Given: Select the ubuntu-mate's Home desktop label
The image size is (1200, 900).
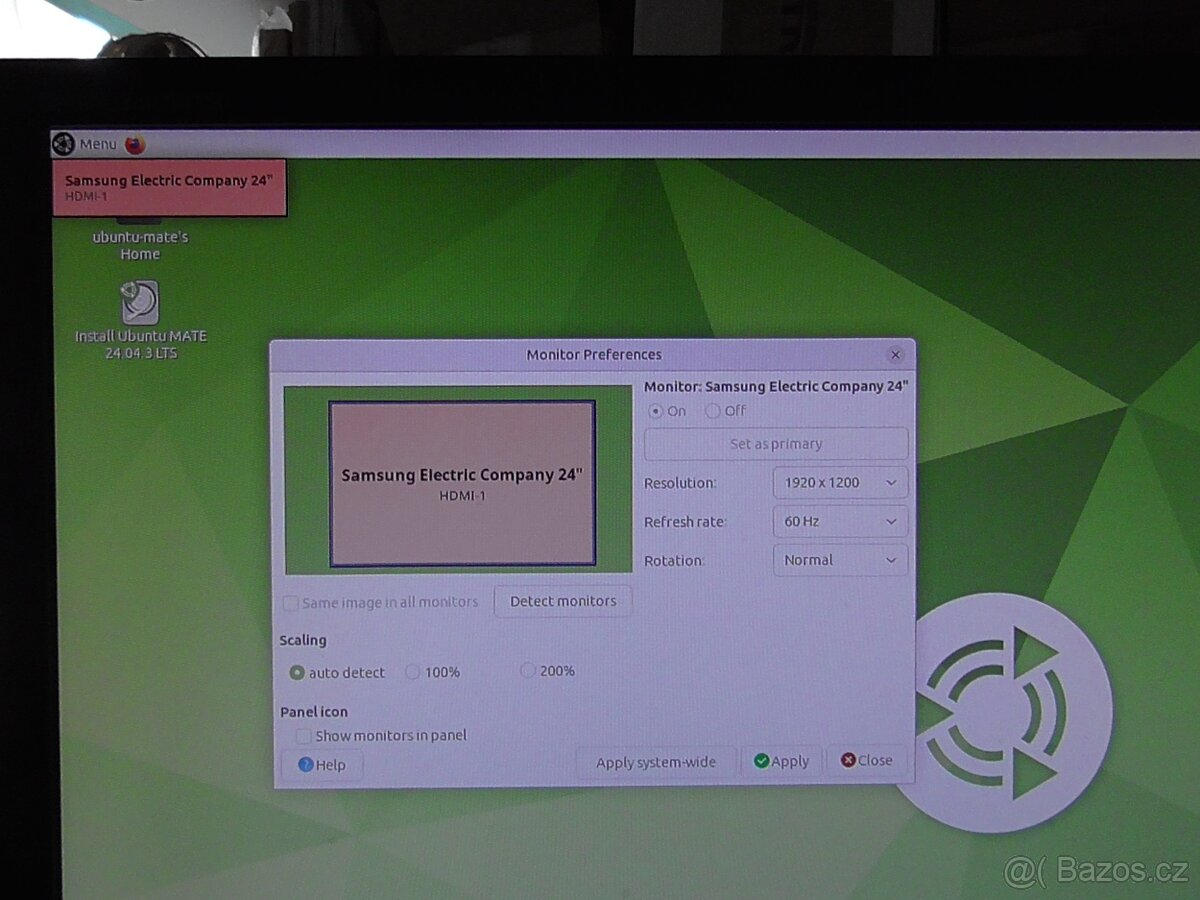Looking at the screenshot, I should [x=140, y=245].
